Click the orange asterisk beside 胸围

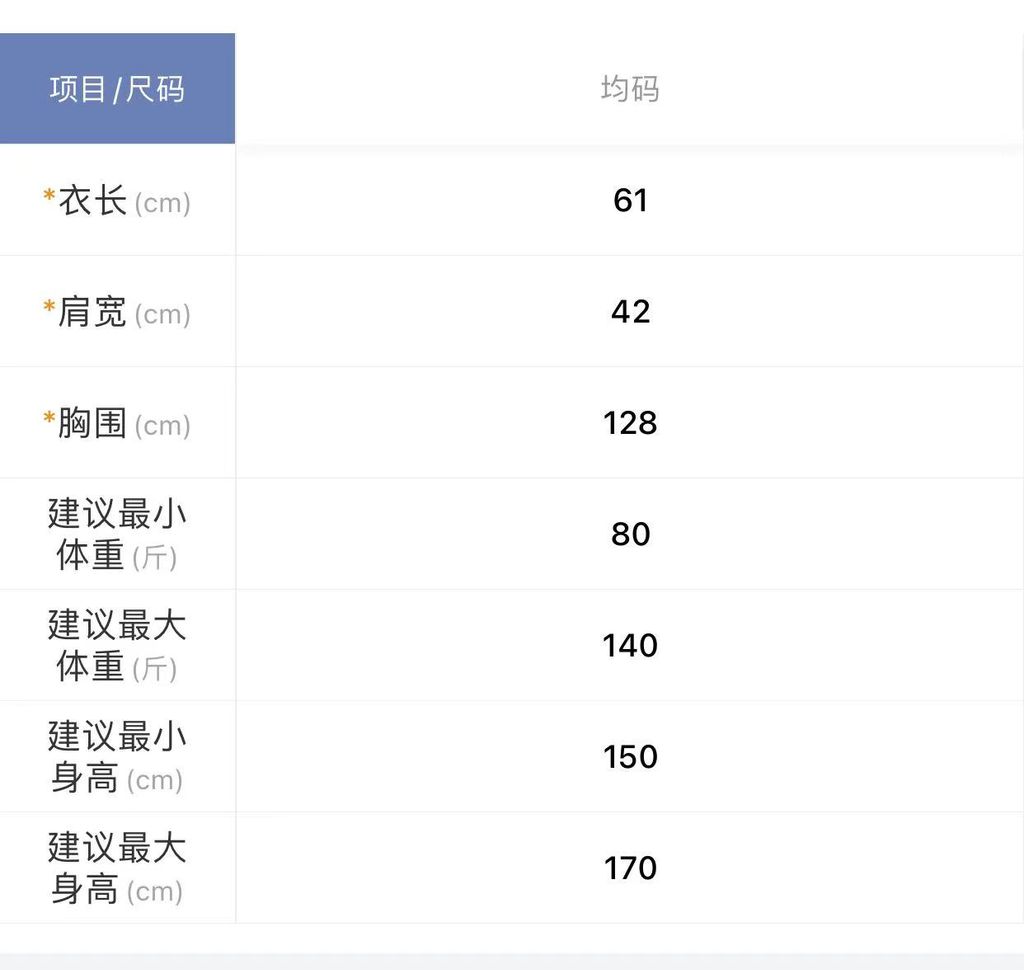click(49, 419)
